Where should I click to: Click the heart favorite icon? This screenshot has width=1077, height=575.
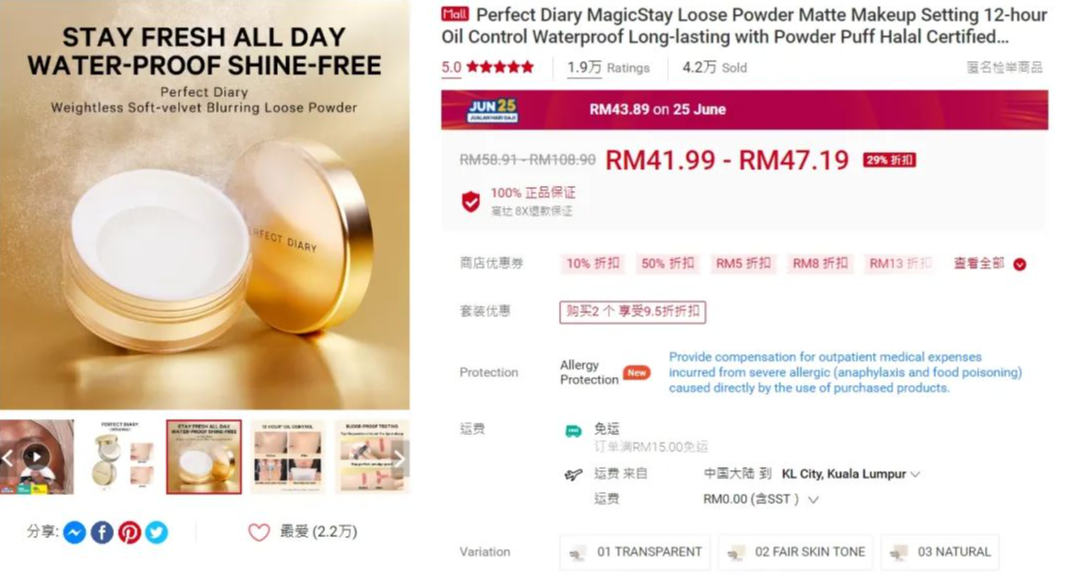coord(259,532)
